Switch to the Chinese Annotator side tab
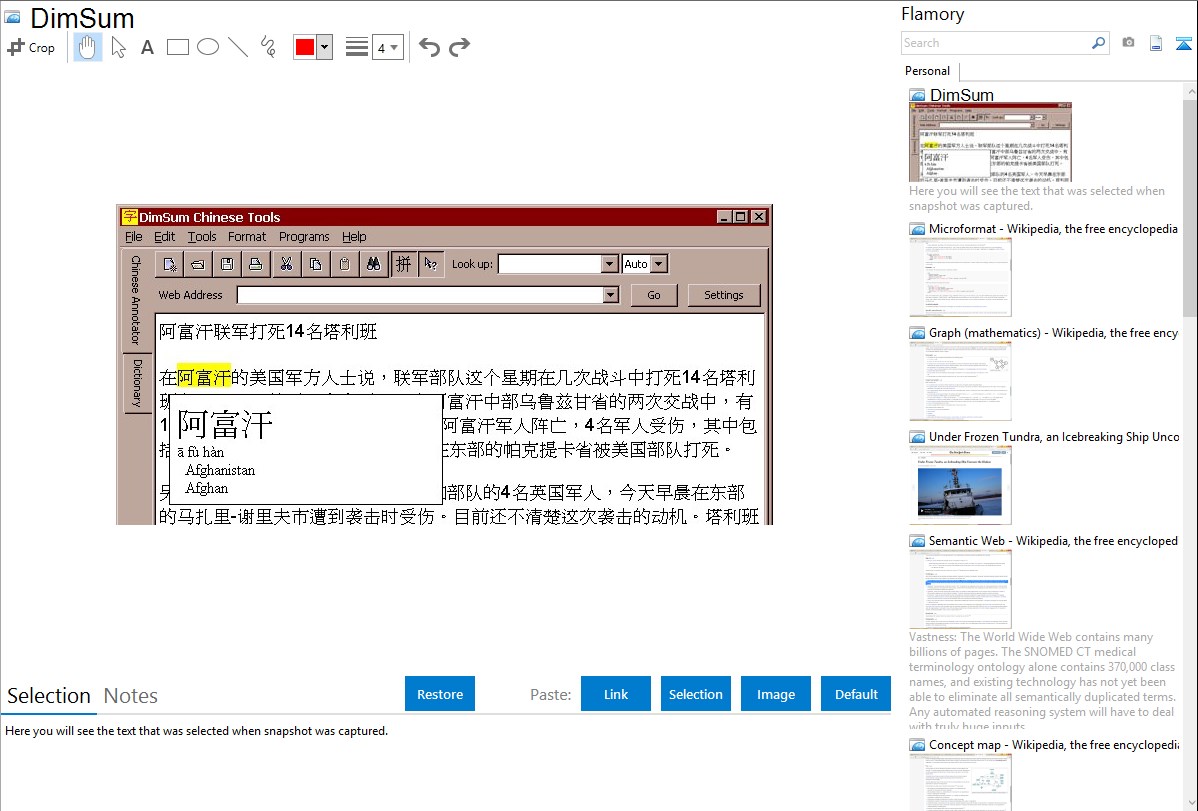 tap(136, 300)
